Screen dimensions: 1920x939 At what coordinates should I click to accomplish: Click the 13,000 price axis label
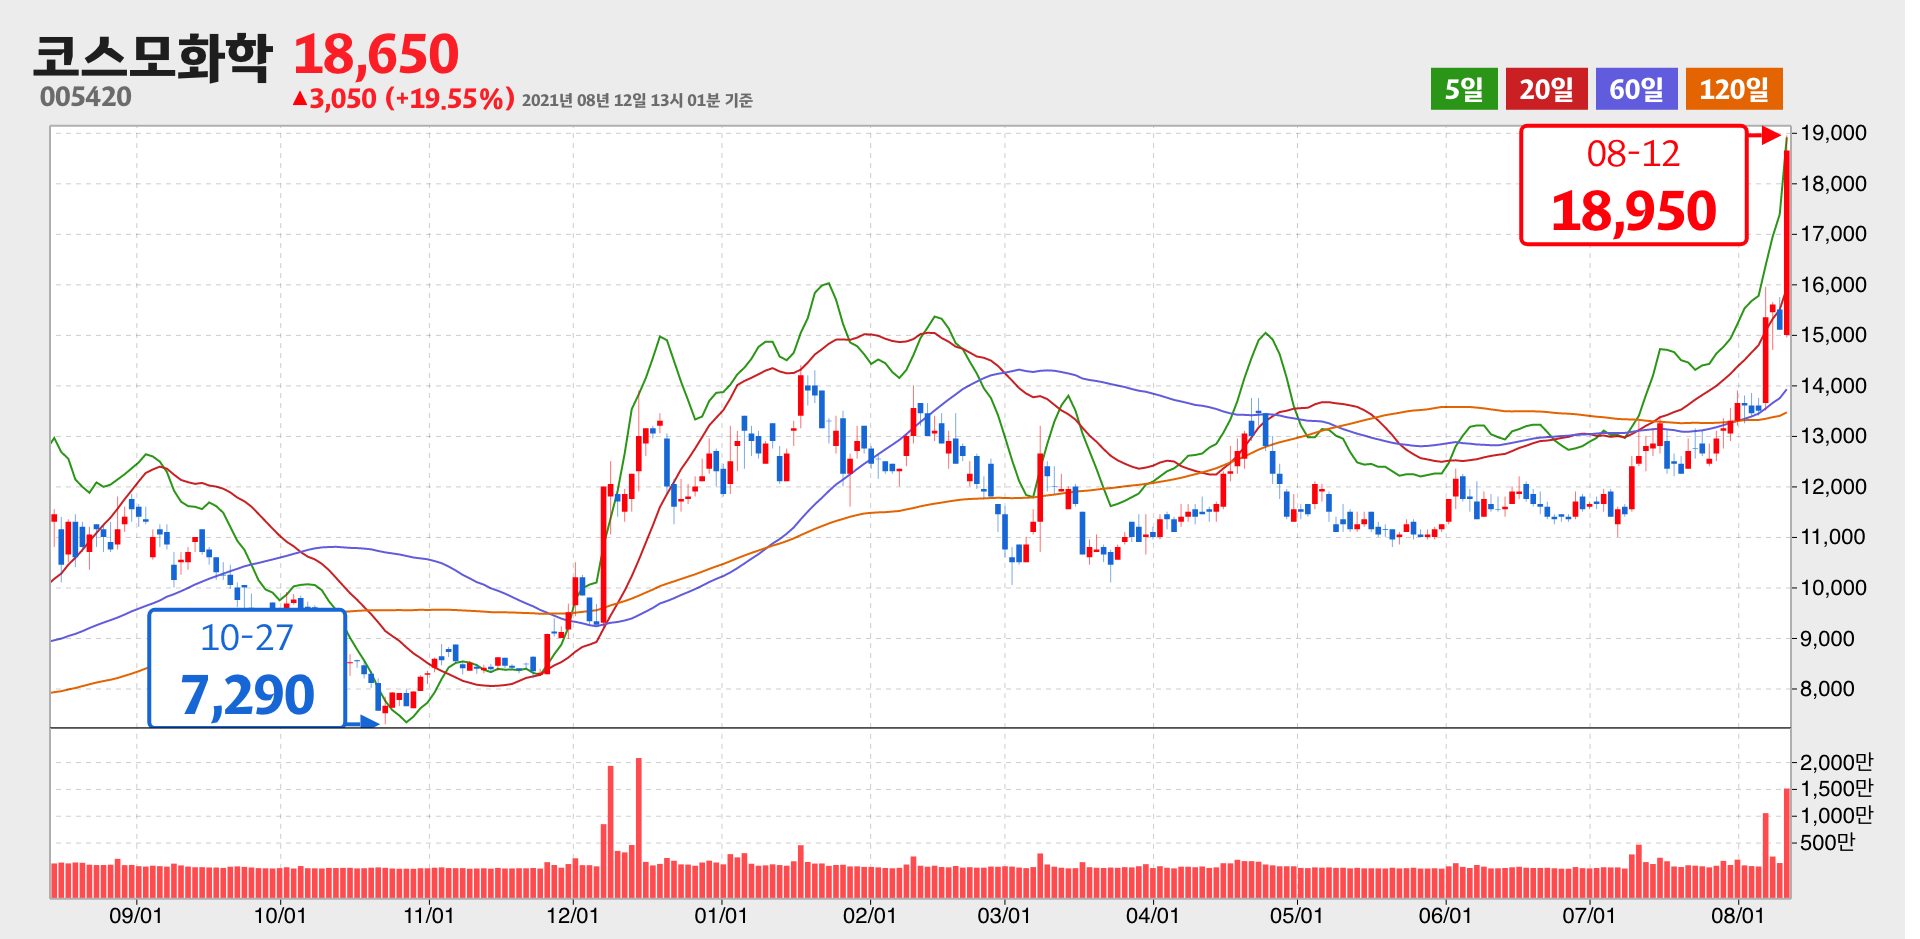pyautogui.click(x=1833, y=436)
